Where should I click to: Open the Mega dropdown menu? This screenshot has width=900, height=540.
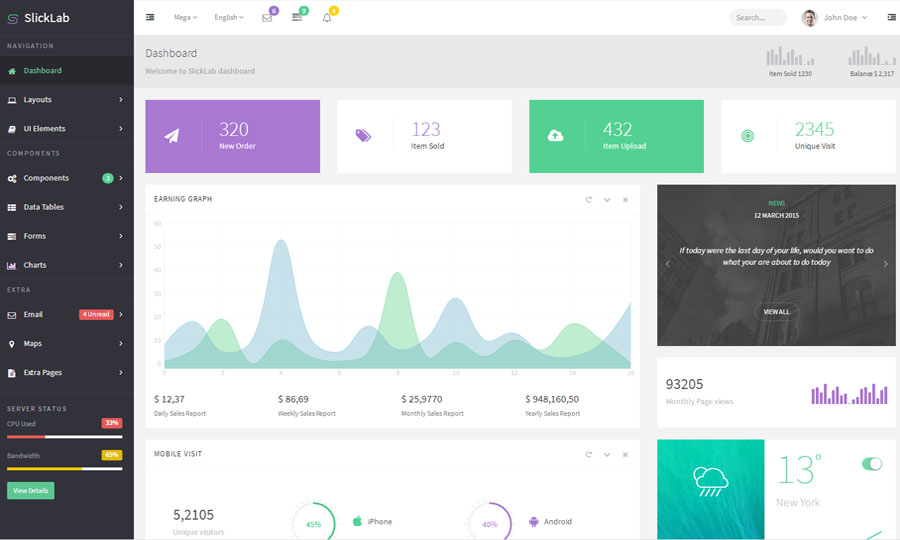click(185, 18)
